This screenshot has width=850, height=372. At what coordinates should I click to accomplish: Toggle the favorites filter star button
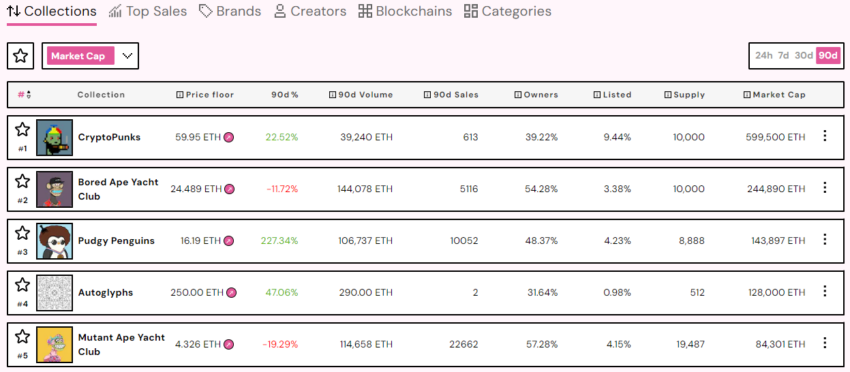pyautogui.click(x=21, y=56)
